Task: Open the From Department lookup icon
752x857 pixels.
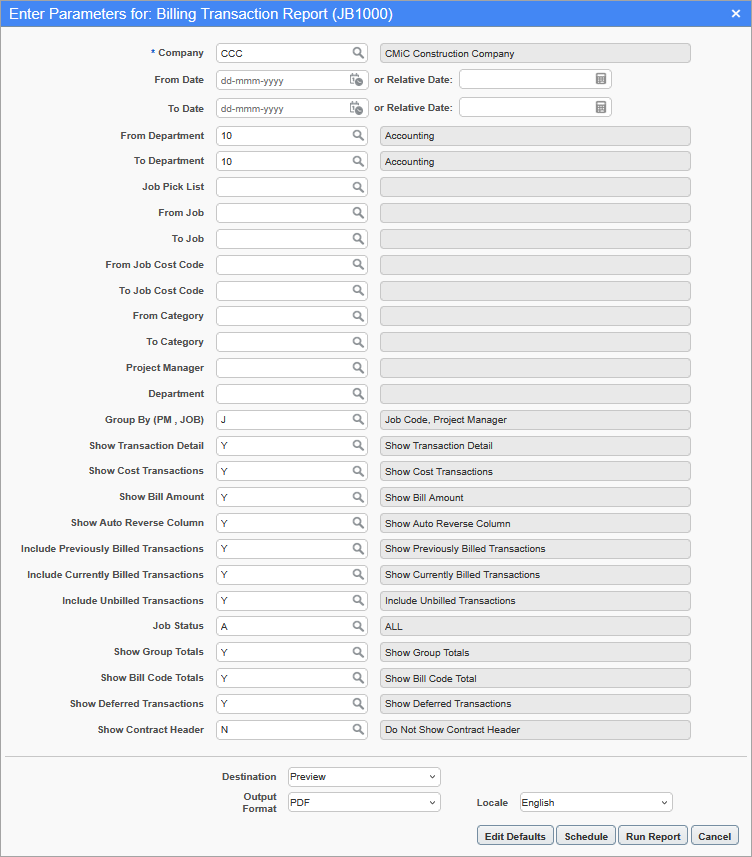Action: pyautogui.click(x=358, y=135)
